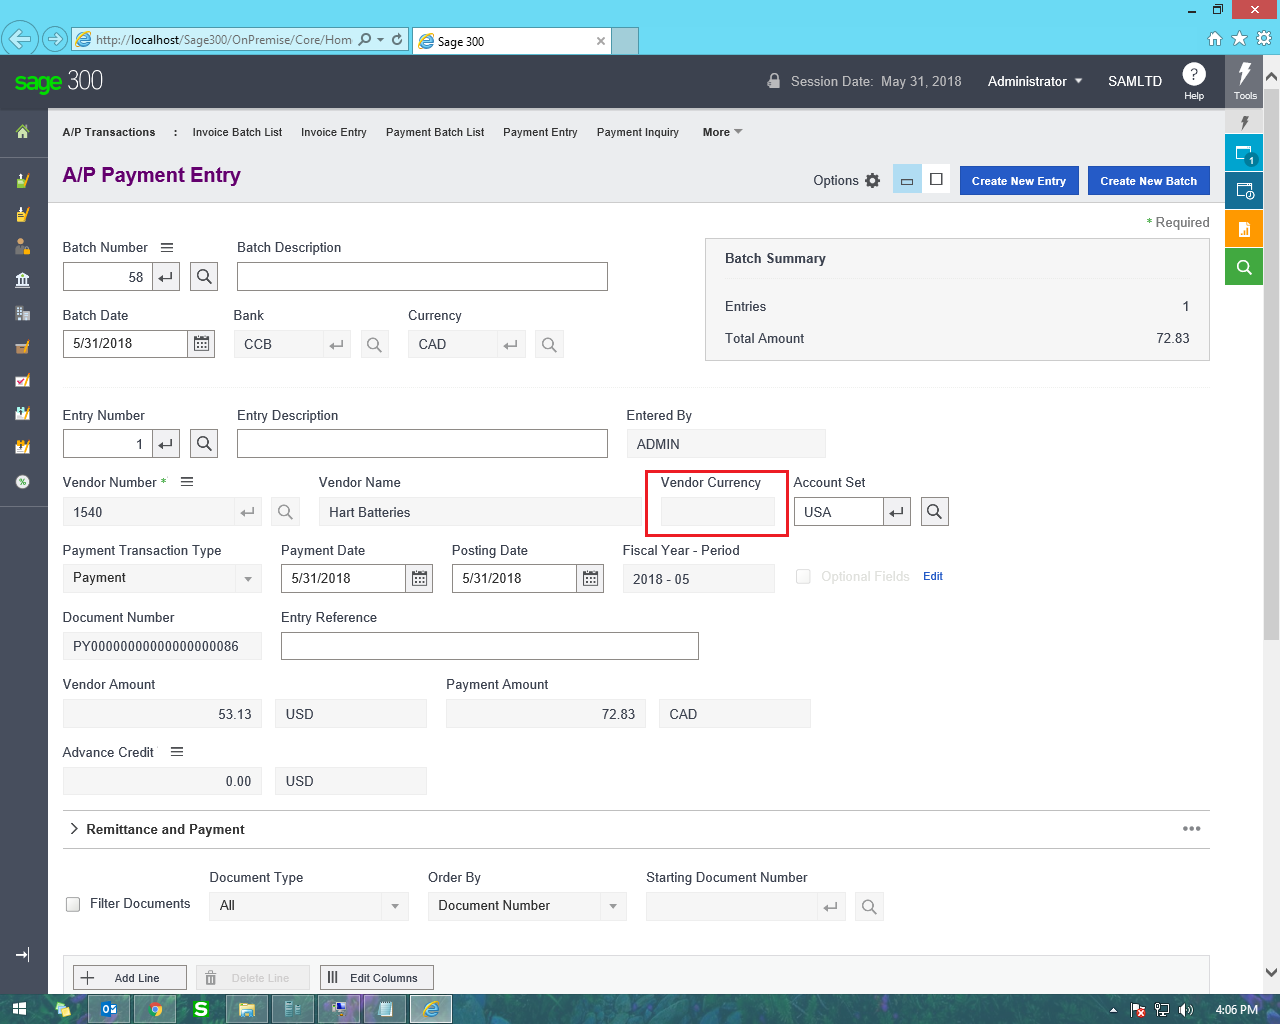1280x1024 pixels.
Task: Click the sidebar expand arrow at bottom left
Action: 23,955
